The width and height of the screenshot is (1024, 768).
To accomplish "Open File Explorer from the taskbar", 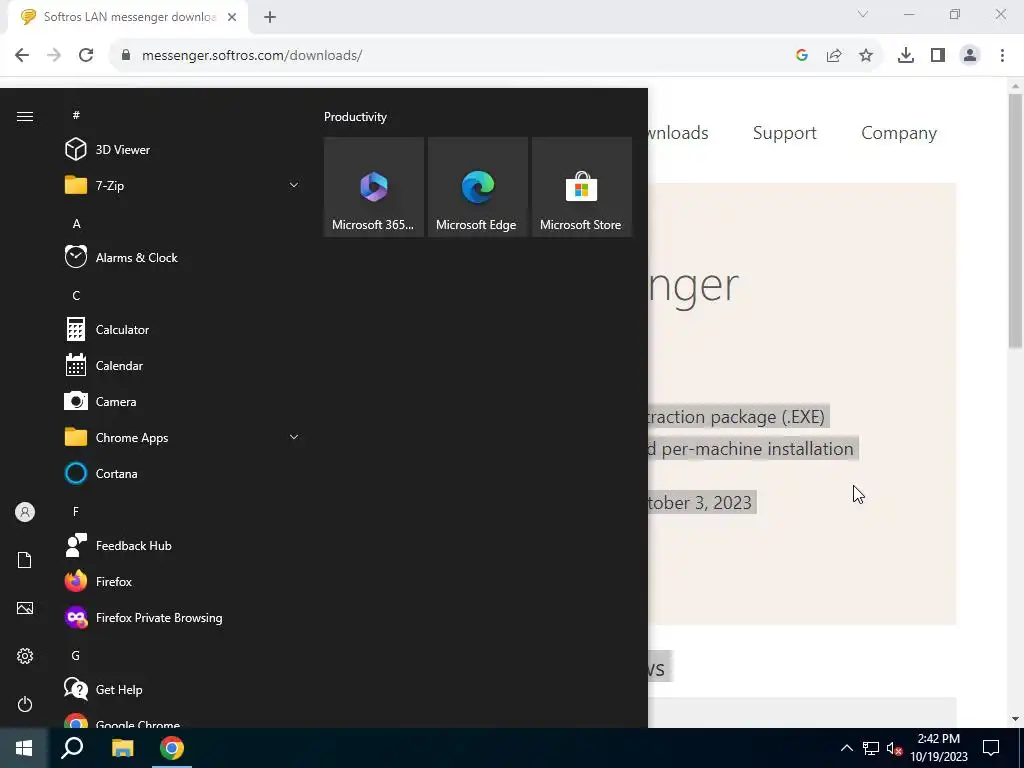I will click(122, 748).
